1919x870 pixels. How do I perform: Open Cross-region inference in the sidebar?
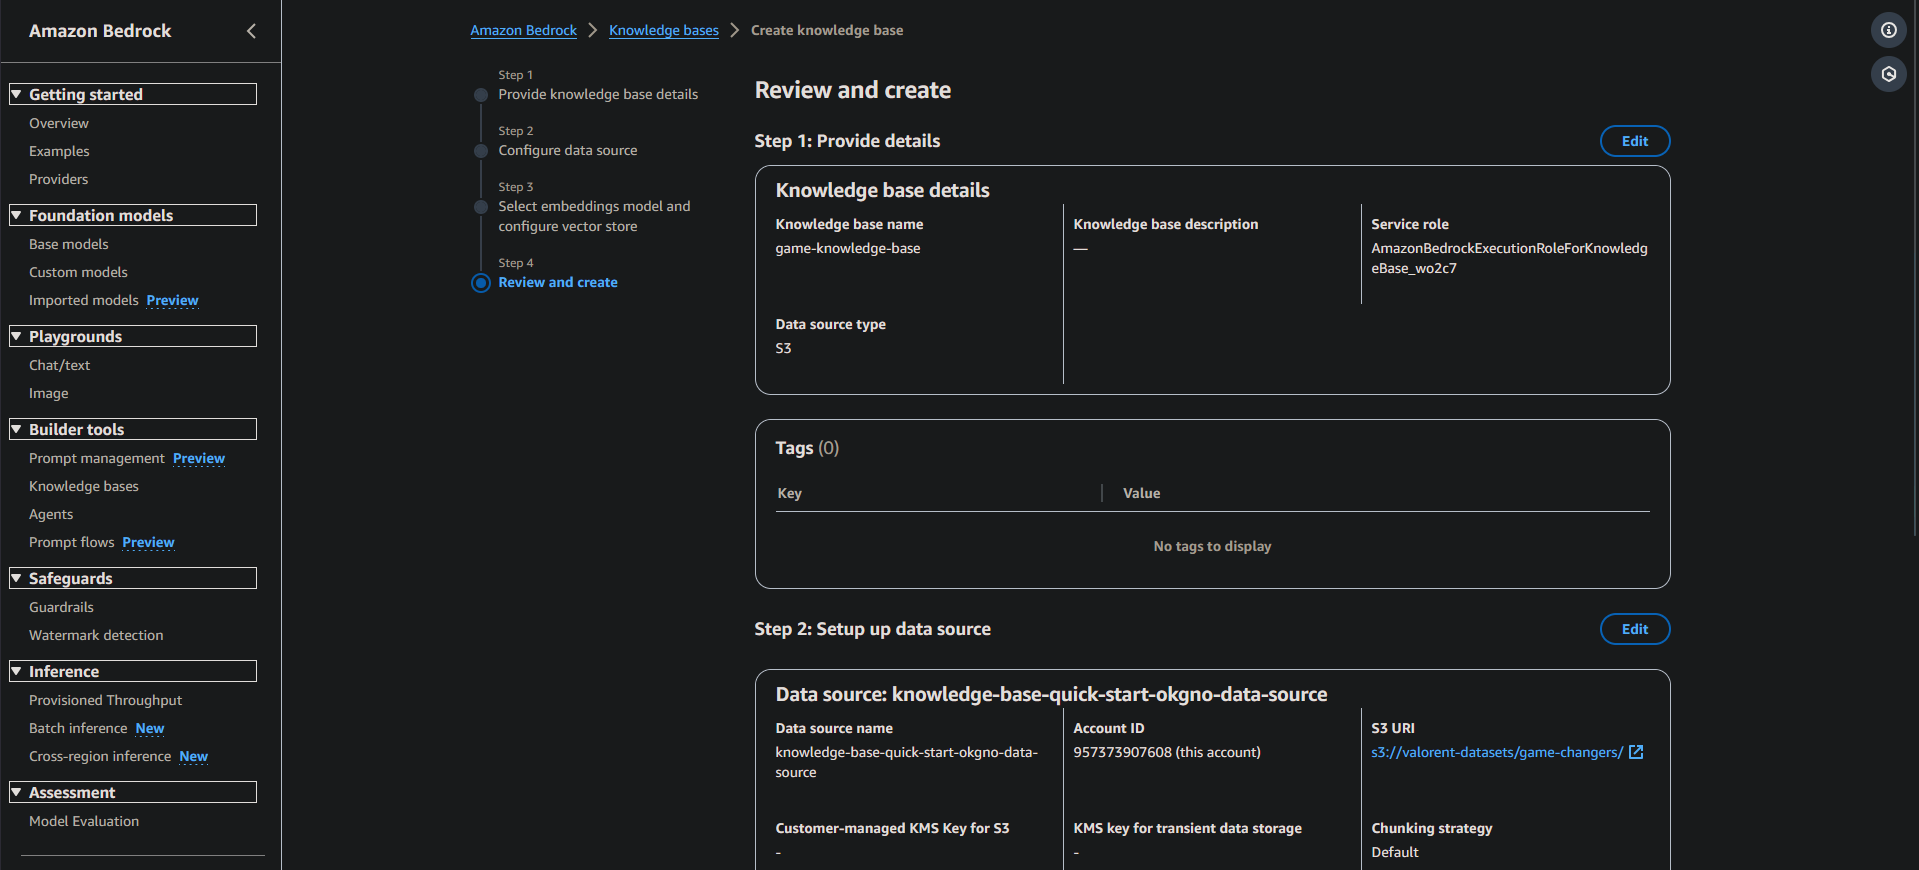click(x=100, y=756)
